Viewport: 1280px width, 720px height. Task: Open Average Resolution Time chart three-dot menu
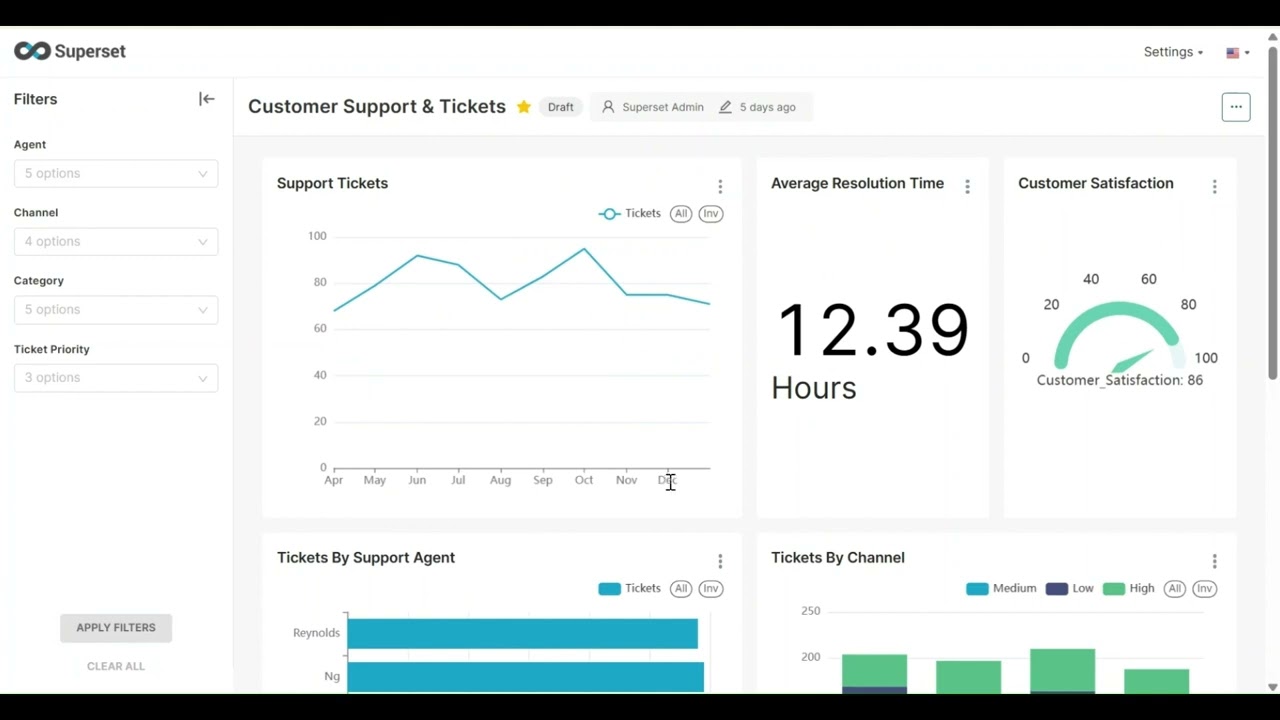tap(967, 187)
